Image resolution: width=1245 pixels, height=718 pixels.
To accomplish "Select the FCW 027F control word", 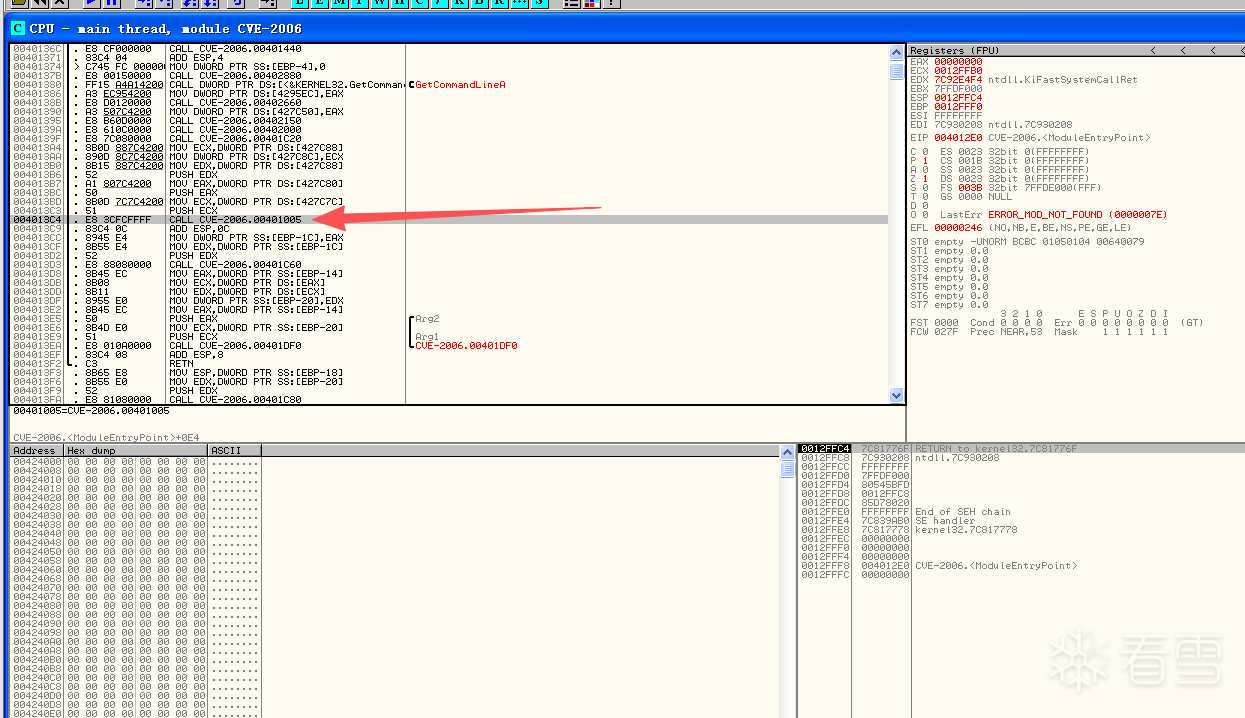I will 934,332.
